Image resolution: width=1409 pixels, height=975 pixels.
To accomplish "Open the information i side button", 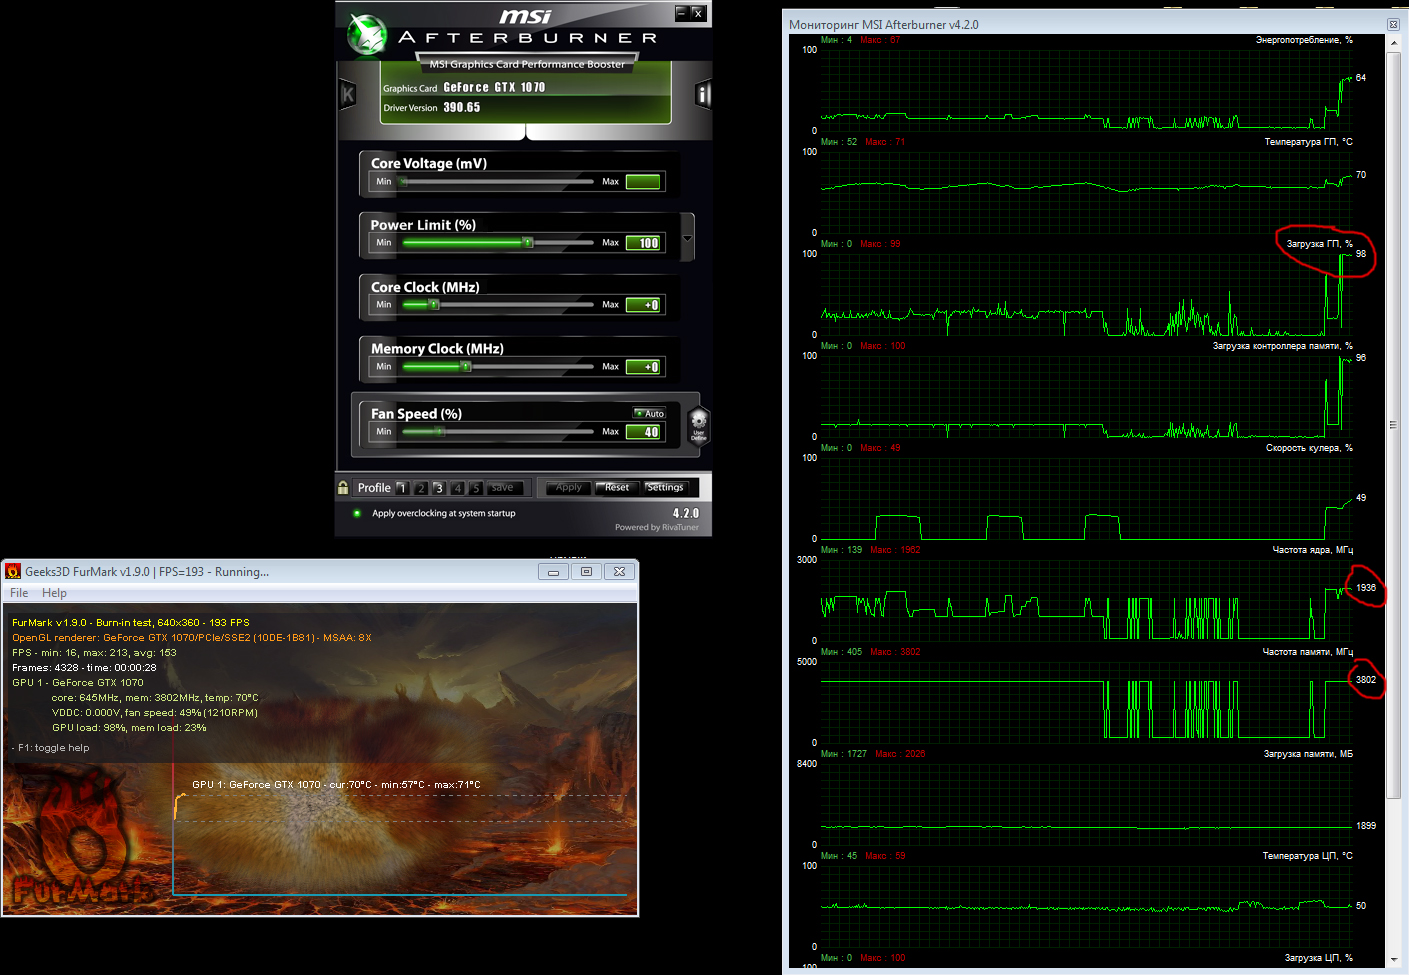I will coord(703,95).
